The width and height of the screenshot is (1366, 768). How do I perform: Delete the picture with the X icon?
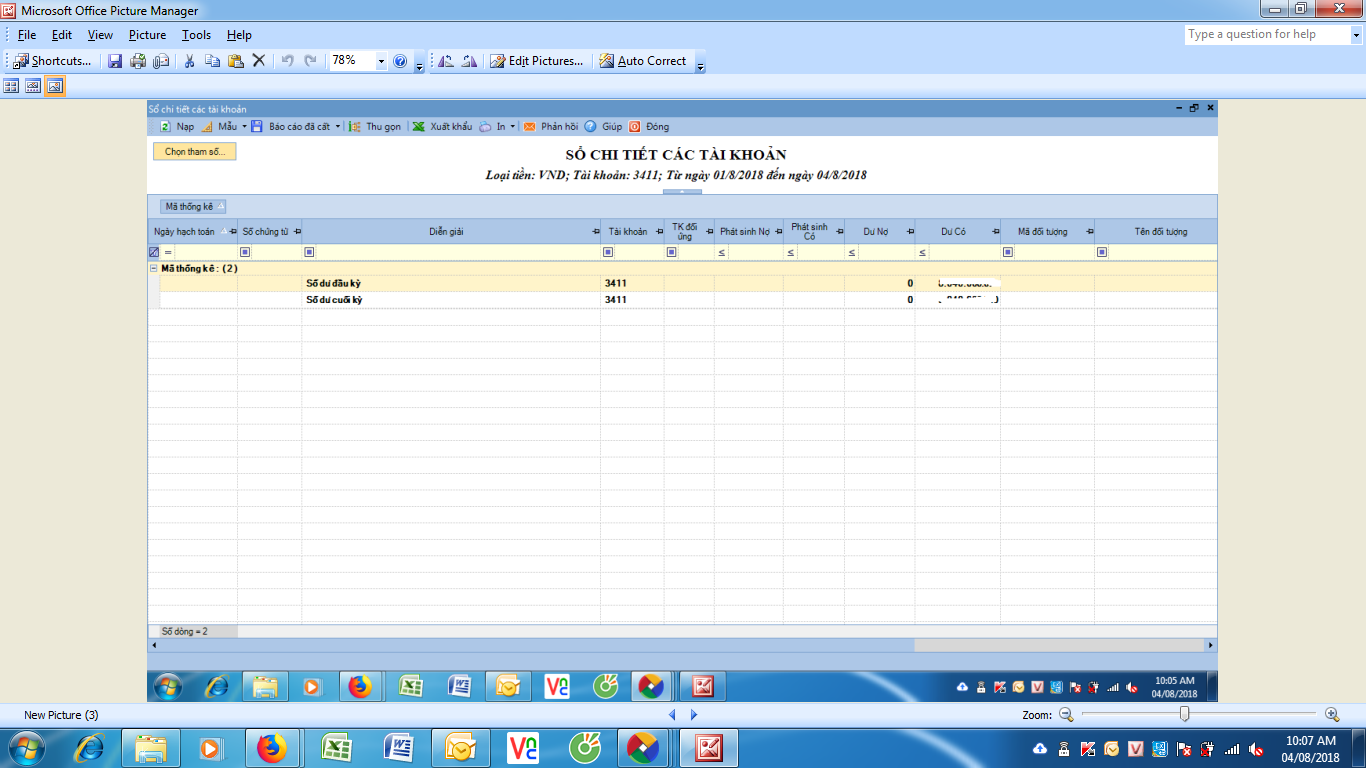258,61
